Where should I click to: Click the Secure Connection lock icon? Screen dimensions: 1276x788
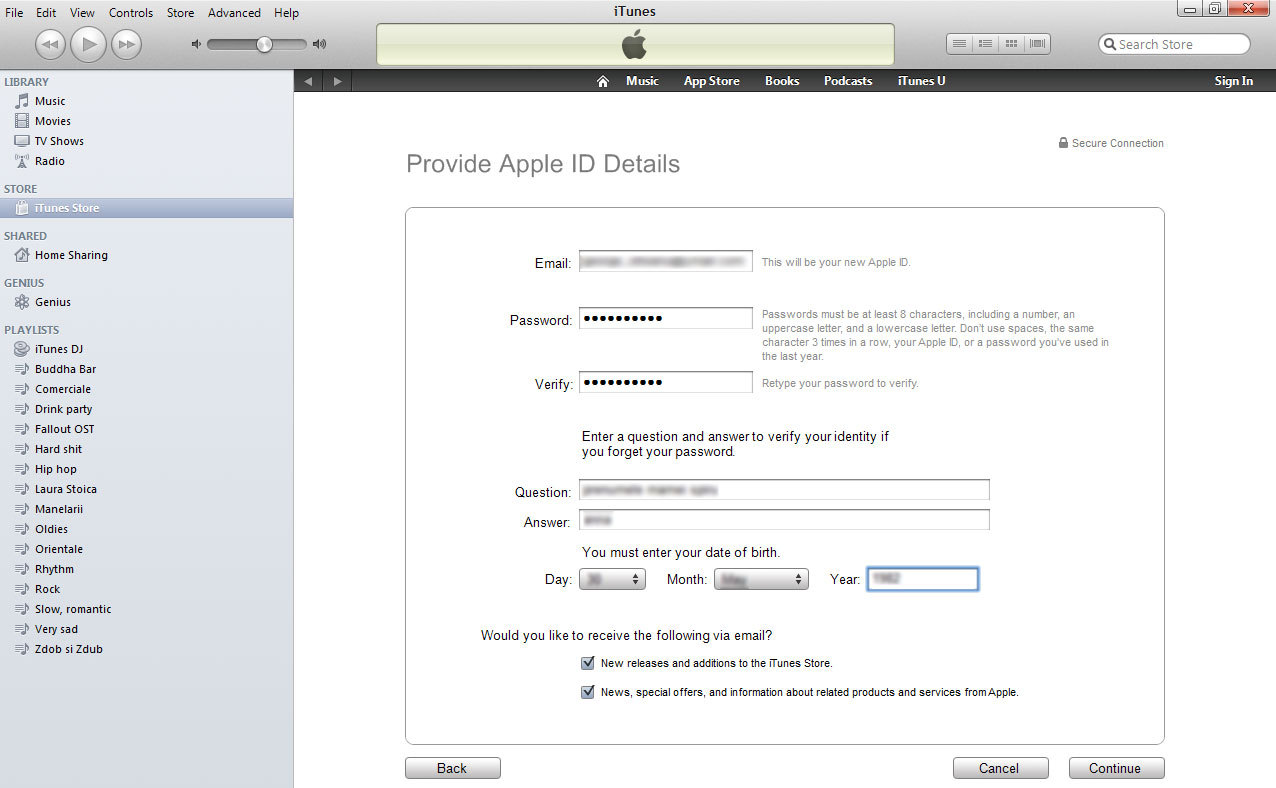(x=1063, y=143)
